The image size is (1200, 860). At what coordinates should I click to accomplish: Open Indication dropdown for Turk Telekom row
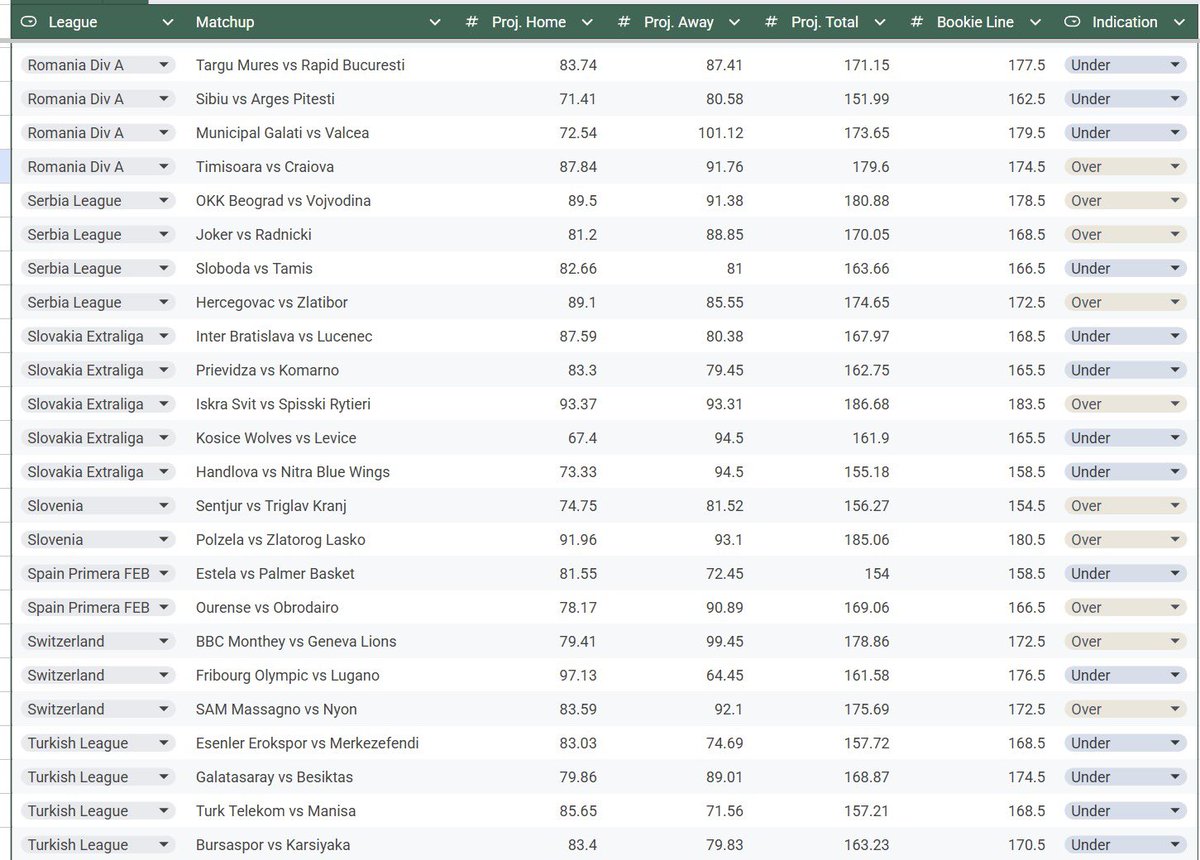pos(1175,811)
